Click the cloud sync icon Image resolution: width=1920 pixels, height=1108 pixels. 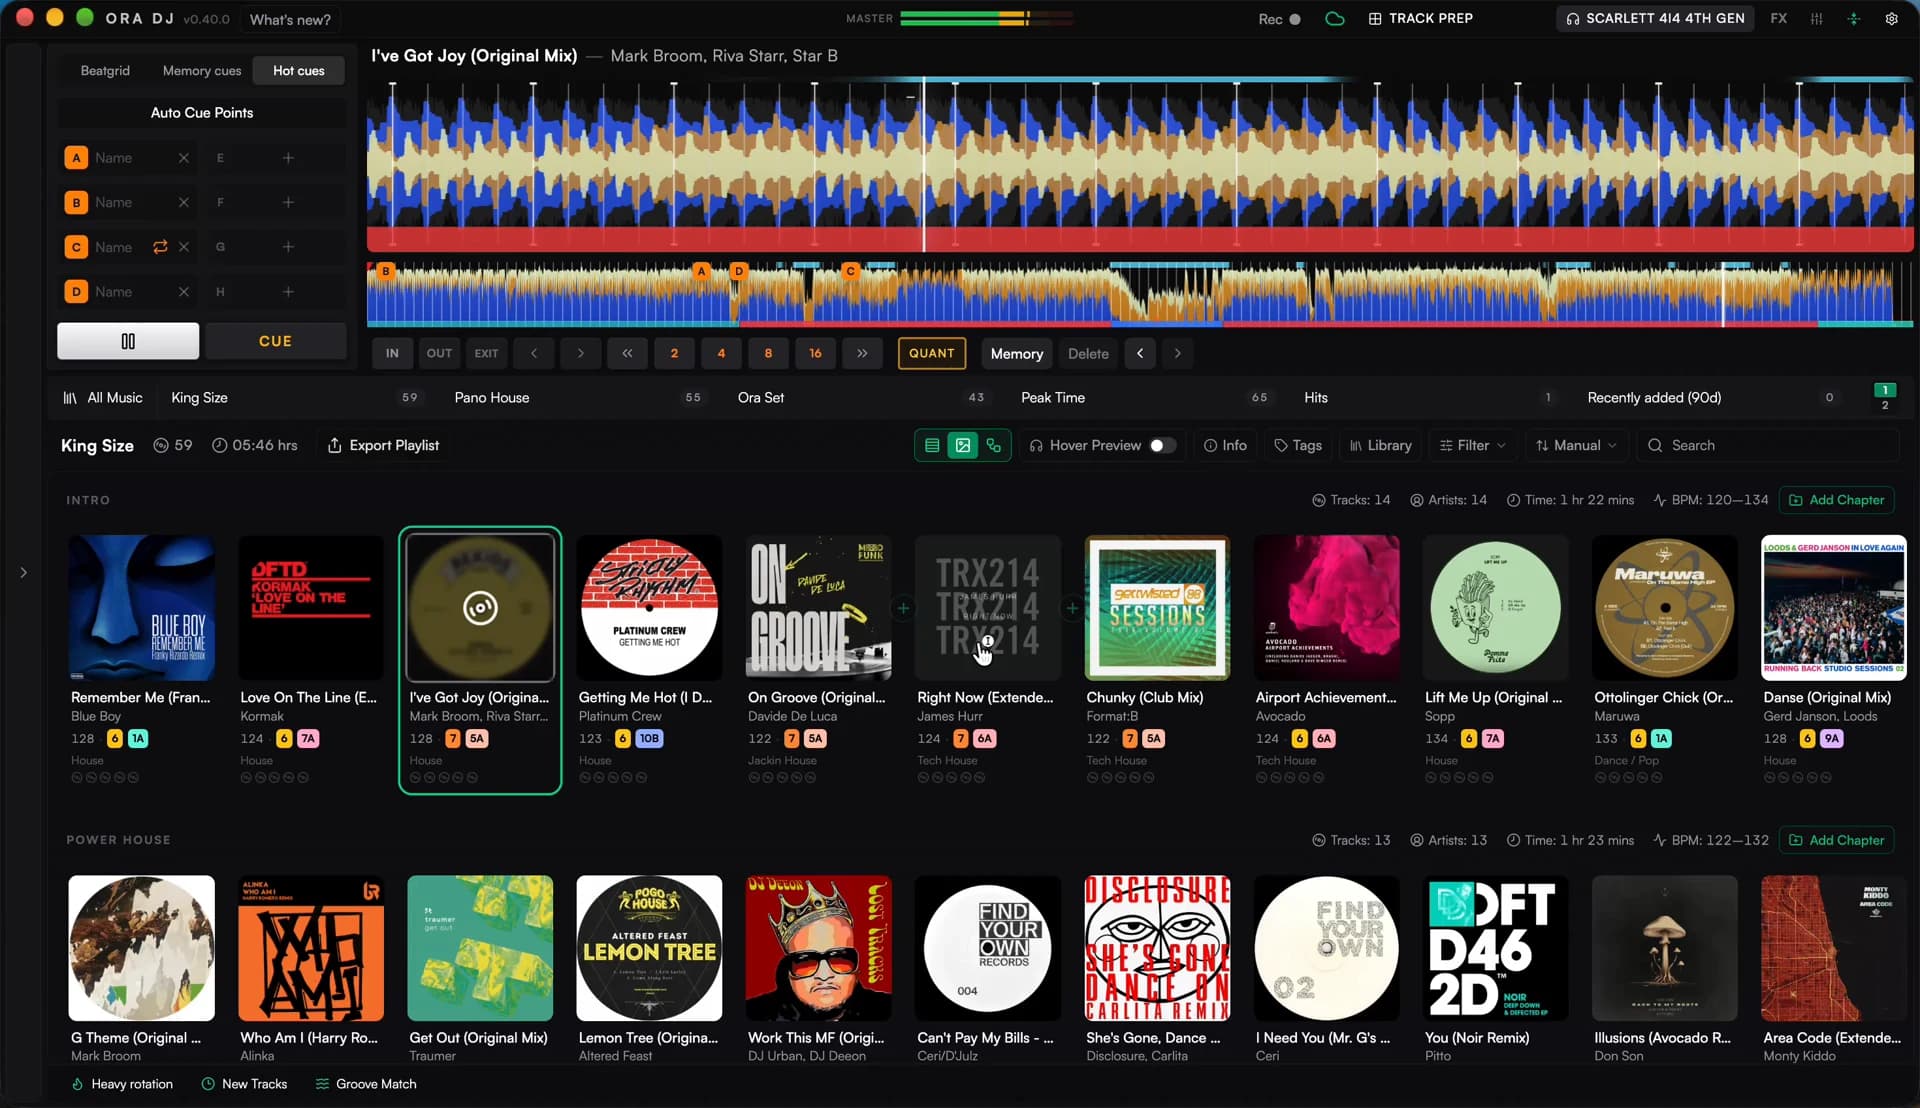coord(1334,19)
